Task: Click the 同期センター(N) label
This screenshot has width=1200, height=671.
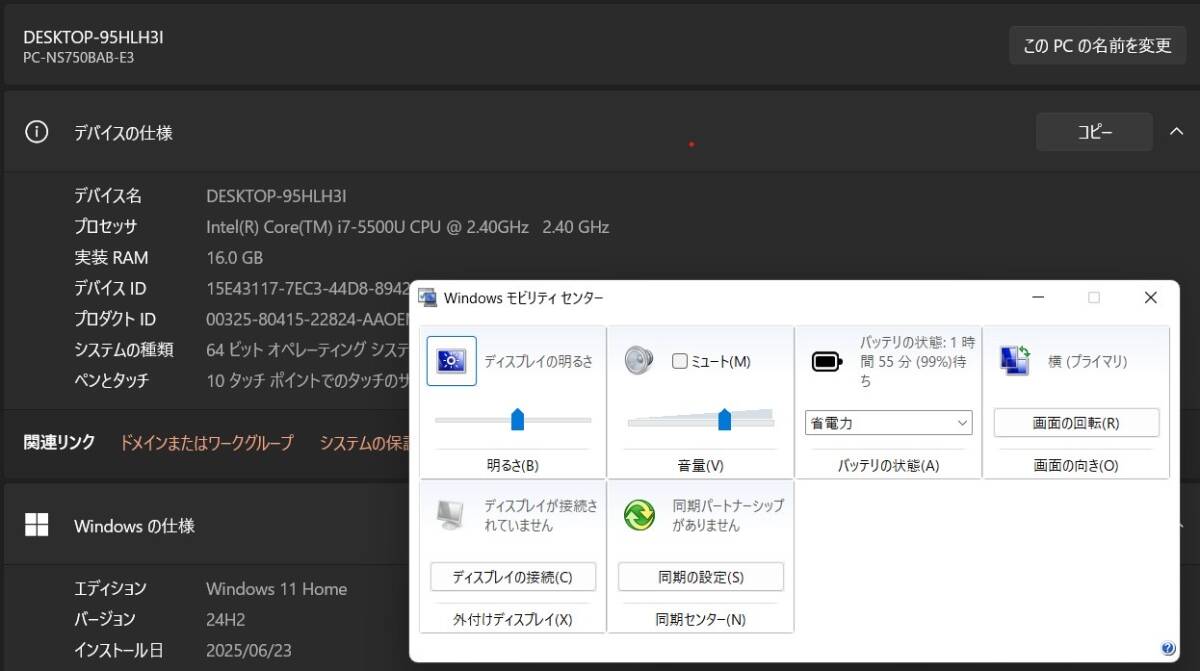Action: point(701,619)
